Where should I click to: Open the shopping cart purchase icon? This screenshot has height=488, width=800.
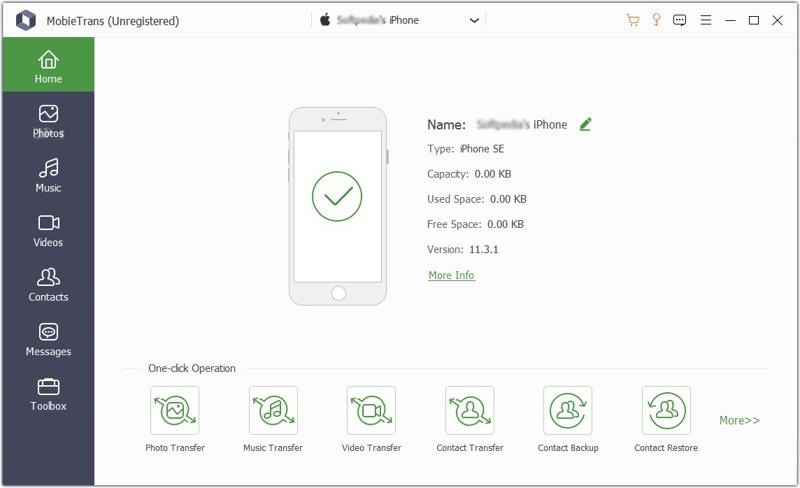pyautogui.click(x=633, y=20)
